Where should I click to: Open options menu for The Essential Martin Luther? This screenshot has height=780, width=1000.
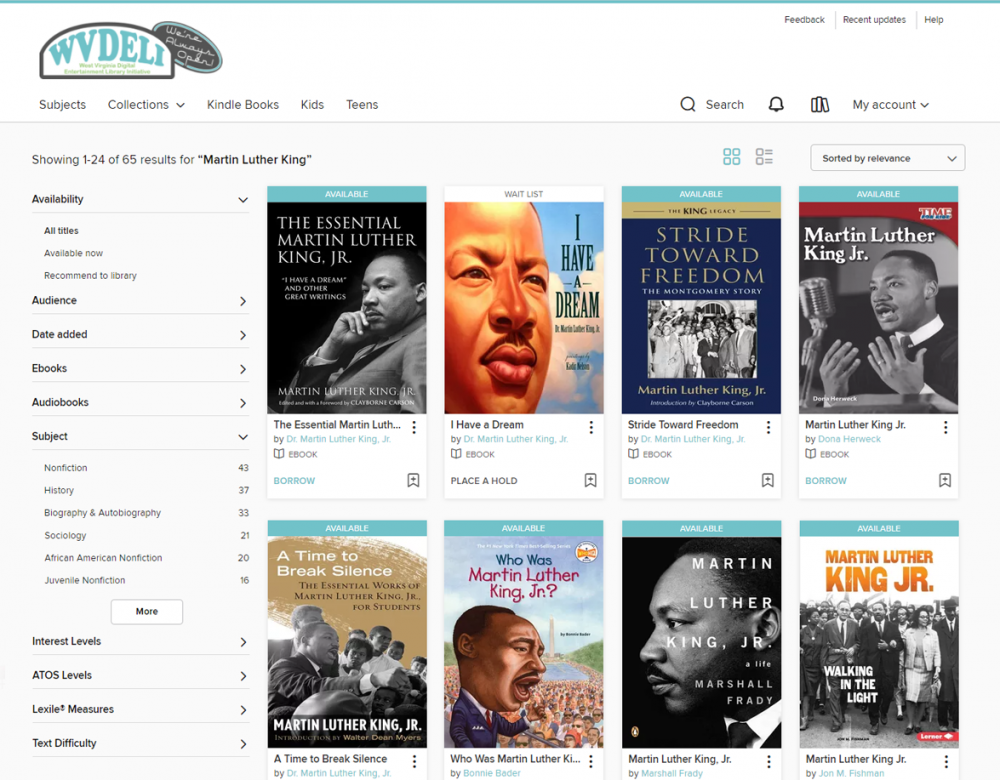coord(414,427)
